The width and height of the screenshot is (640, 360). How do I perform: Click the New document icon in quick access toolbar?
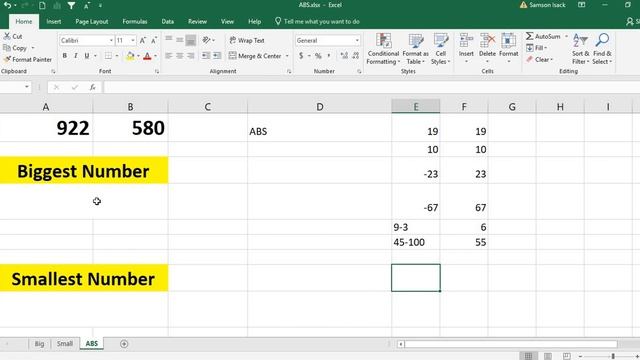tap(42, 5)
